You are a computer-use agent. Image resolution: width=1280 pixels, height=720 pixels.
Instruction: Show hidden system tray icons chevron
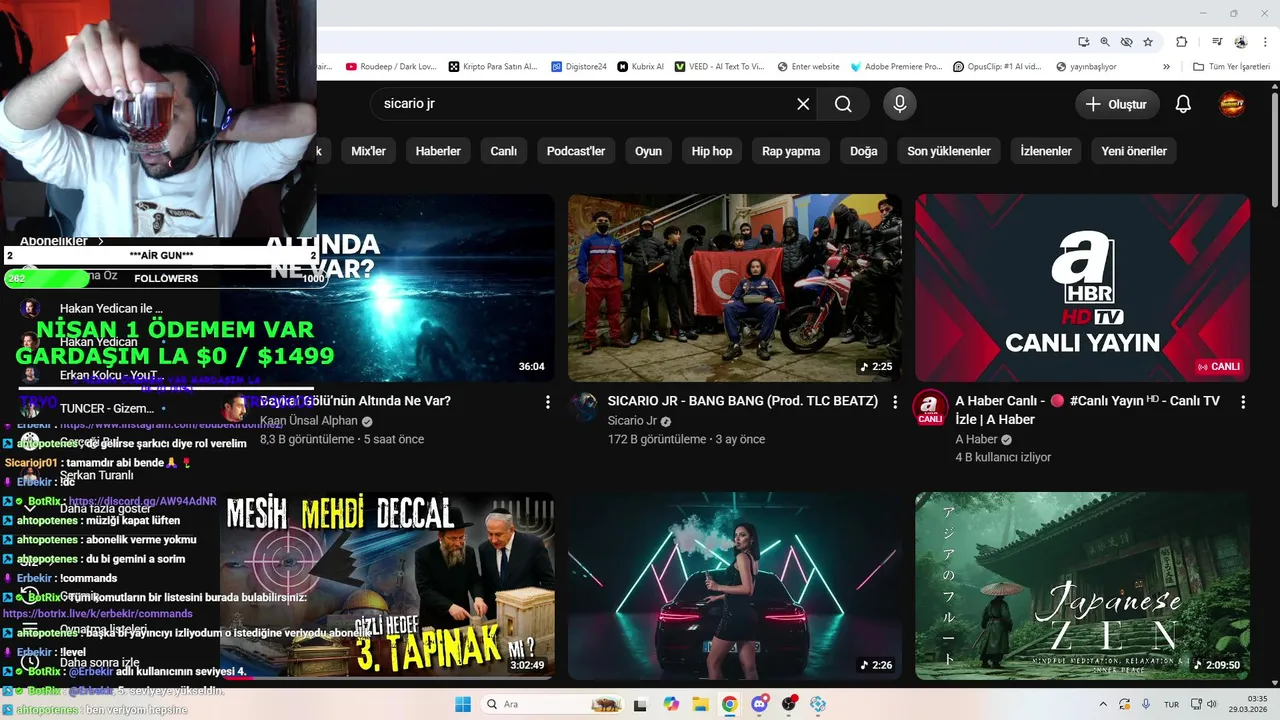point(1104,704)
